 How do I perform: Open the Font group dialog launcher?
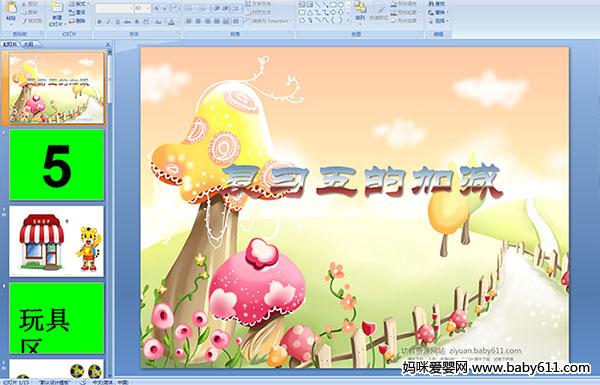(x=178, y=34)
